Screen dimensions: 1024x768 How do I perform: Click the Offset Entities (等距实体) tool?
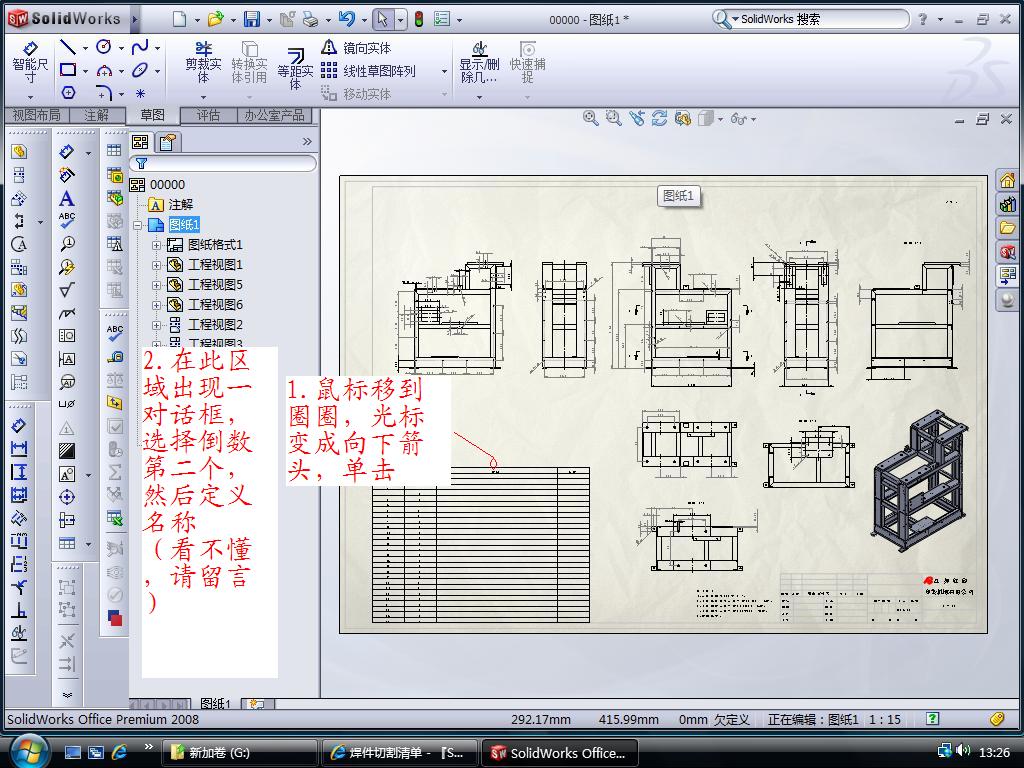pos(295,68)
